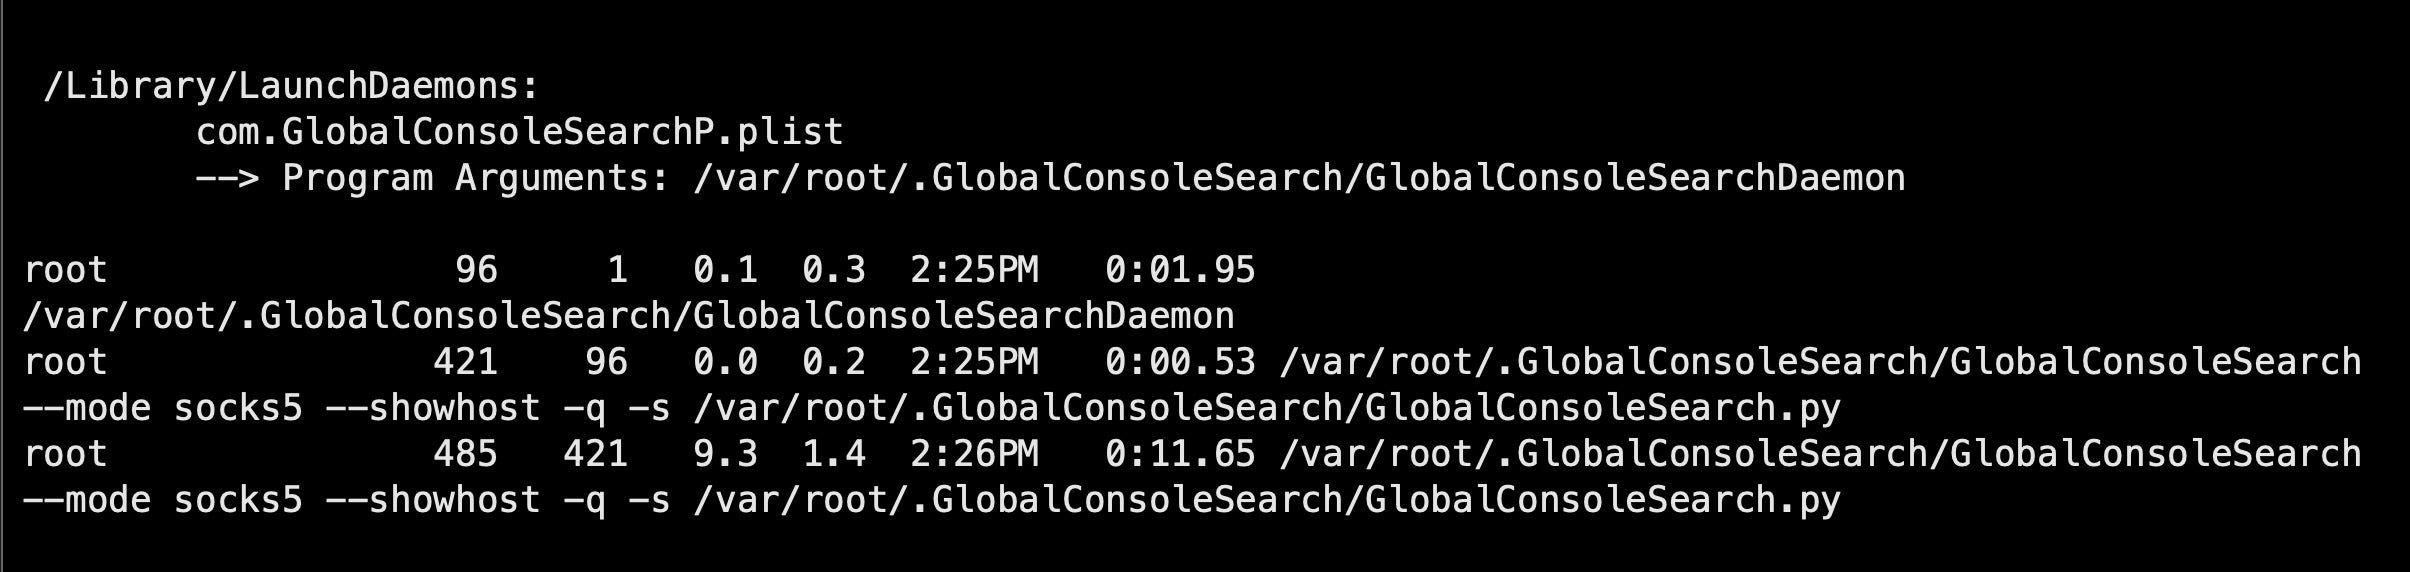
Task: Click process ID 485 in the output
Action: (x=465, y=454)
